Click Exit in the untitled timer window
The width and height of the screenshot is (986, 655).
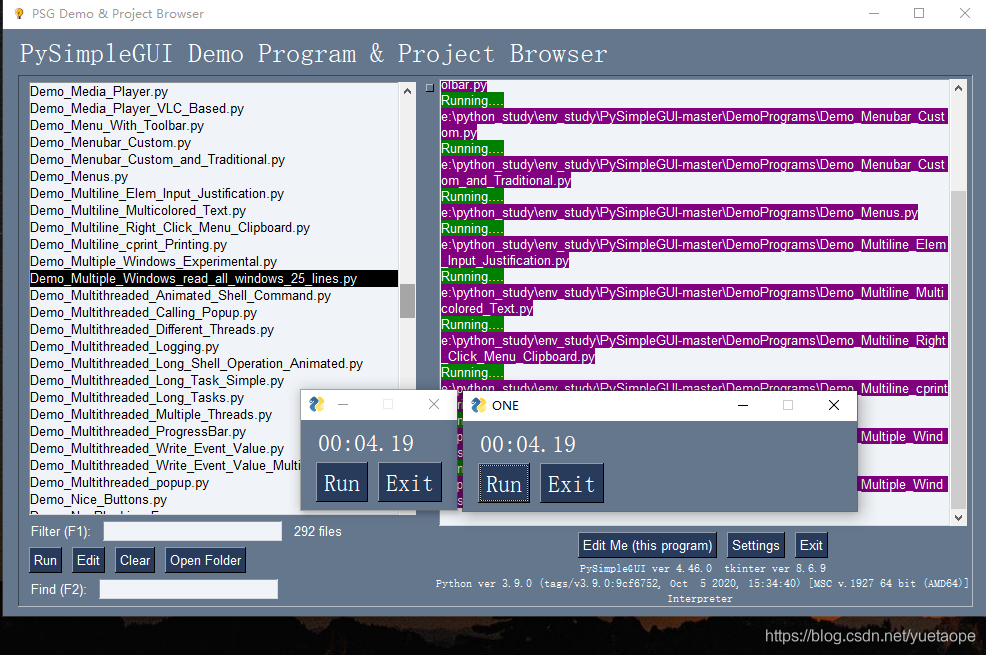point(409,483)
